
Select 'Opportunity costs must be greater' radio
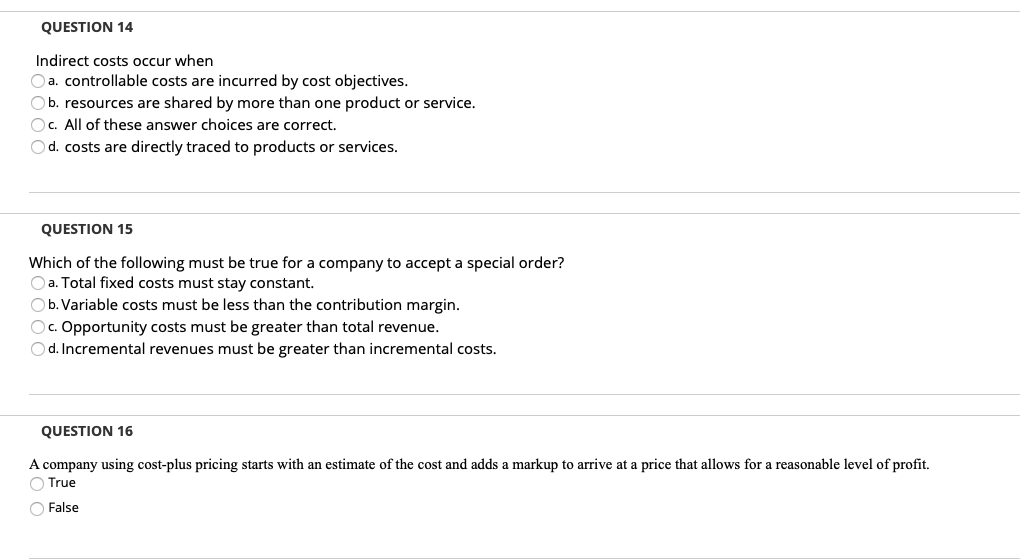(38, 327)
